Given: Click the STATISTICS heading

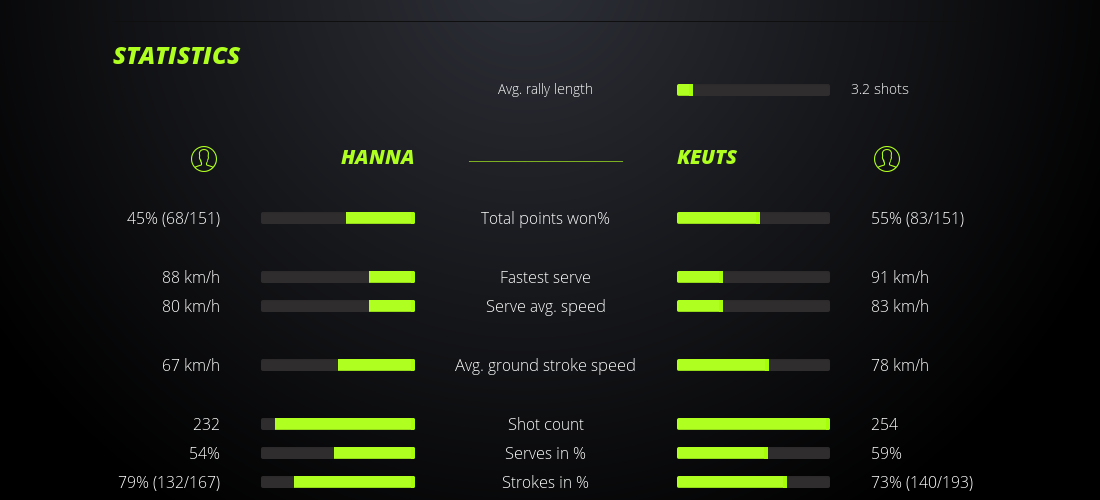Looking at the screenshot, I should point(176,56).
